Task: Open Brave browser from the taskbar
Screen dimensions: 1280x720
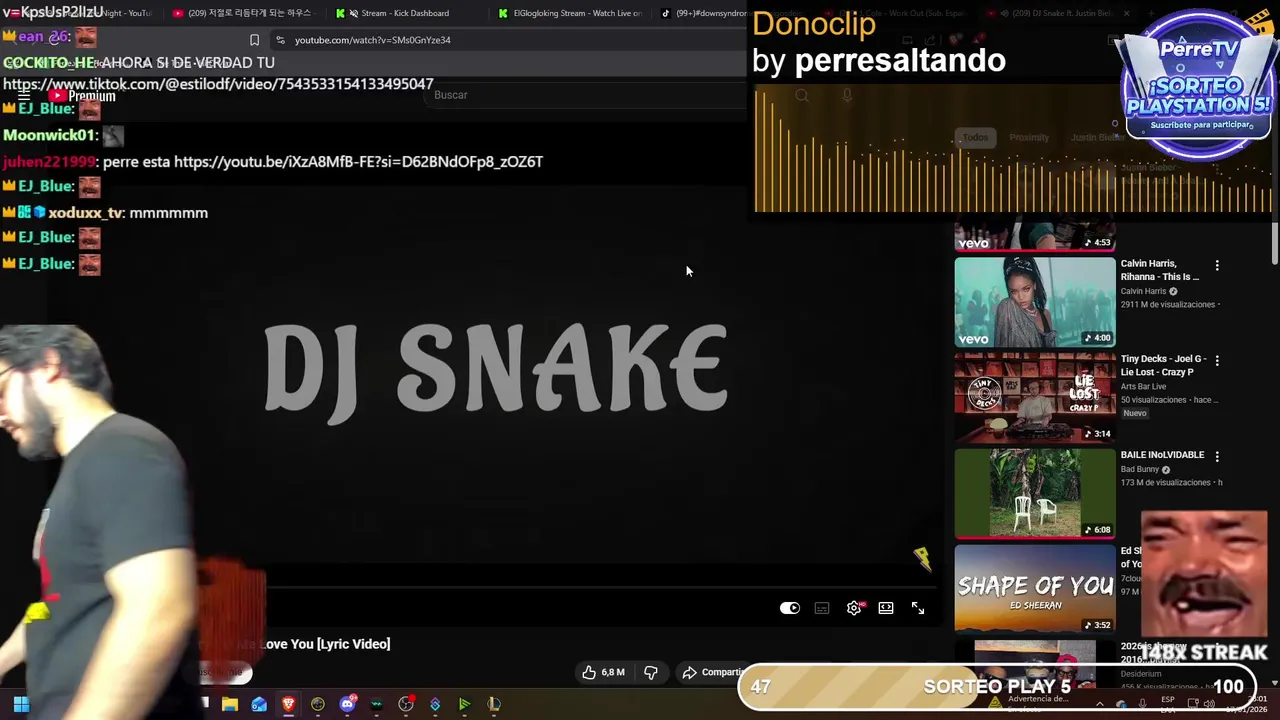Action: 288,704
